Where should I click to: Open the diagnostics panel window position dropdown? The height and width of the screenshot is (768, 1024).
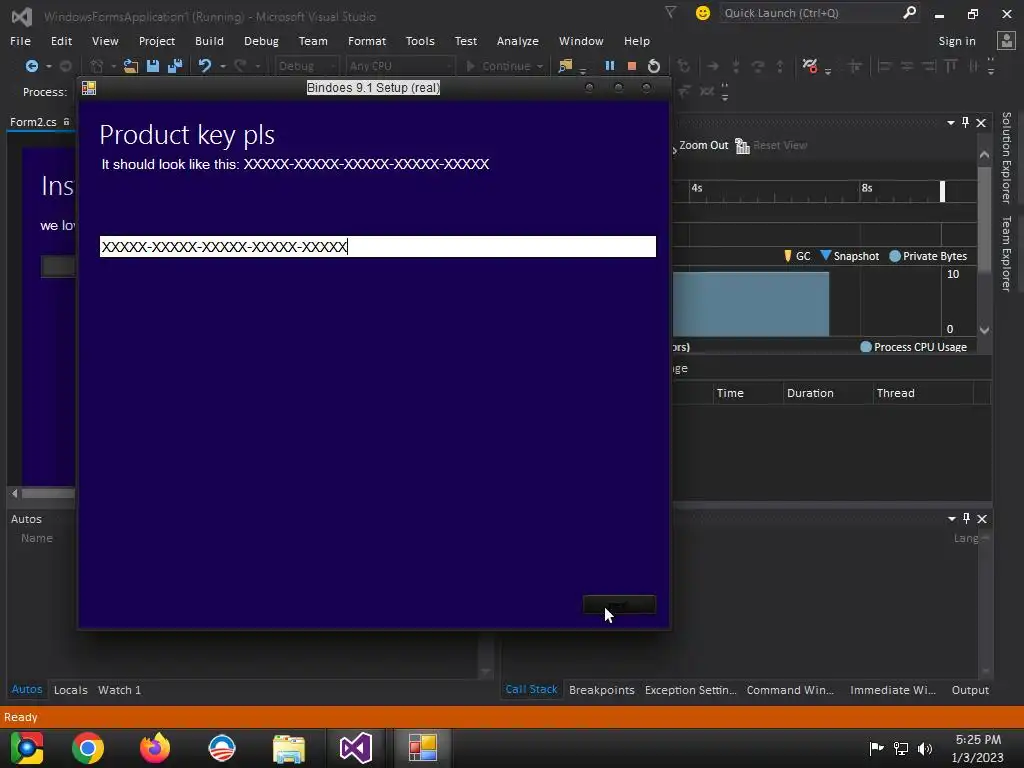[951, 123]
